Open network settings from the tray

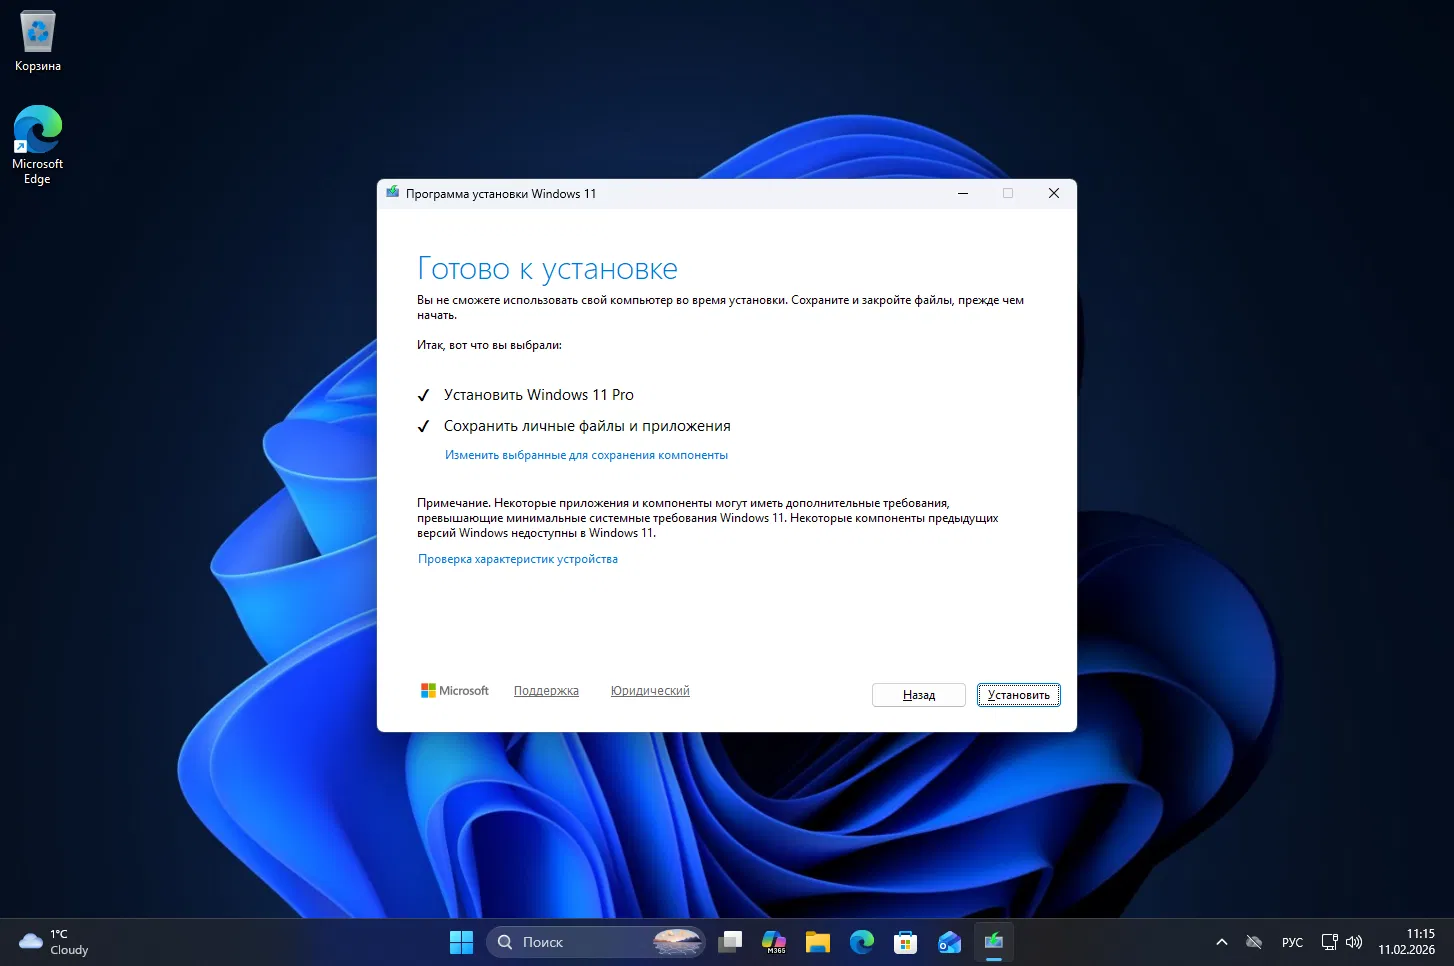click(x=1329, y=942)
